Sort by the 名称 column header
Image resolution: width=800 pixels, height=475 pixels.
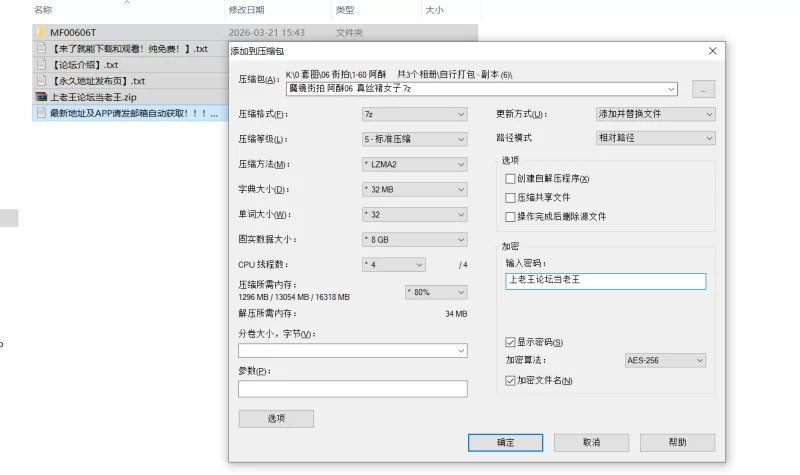43,10
